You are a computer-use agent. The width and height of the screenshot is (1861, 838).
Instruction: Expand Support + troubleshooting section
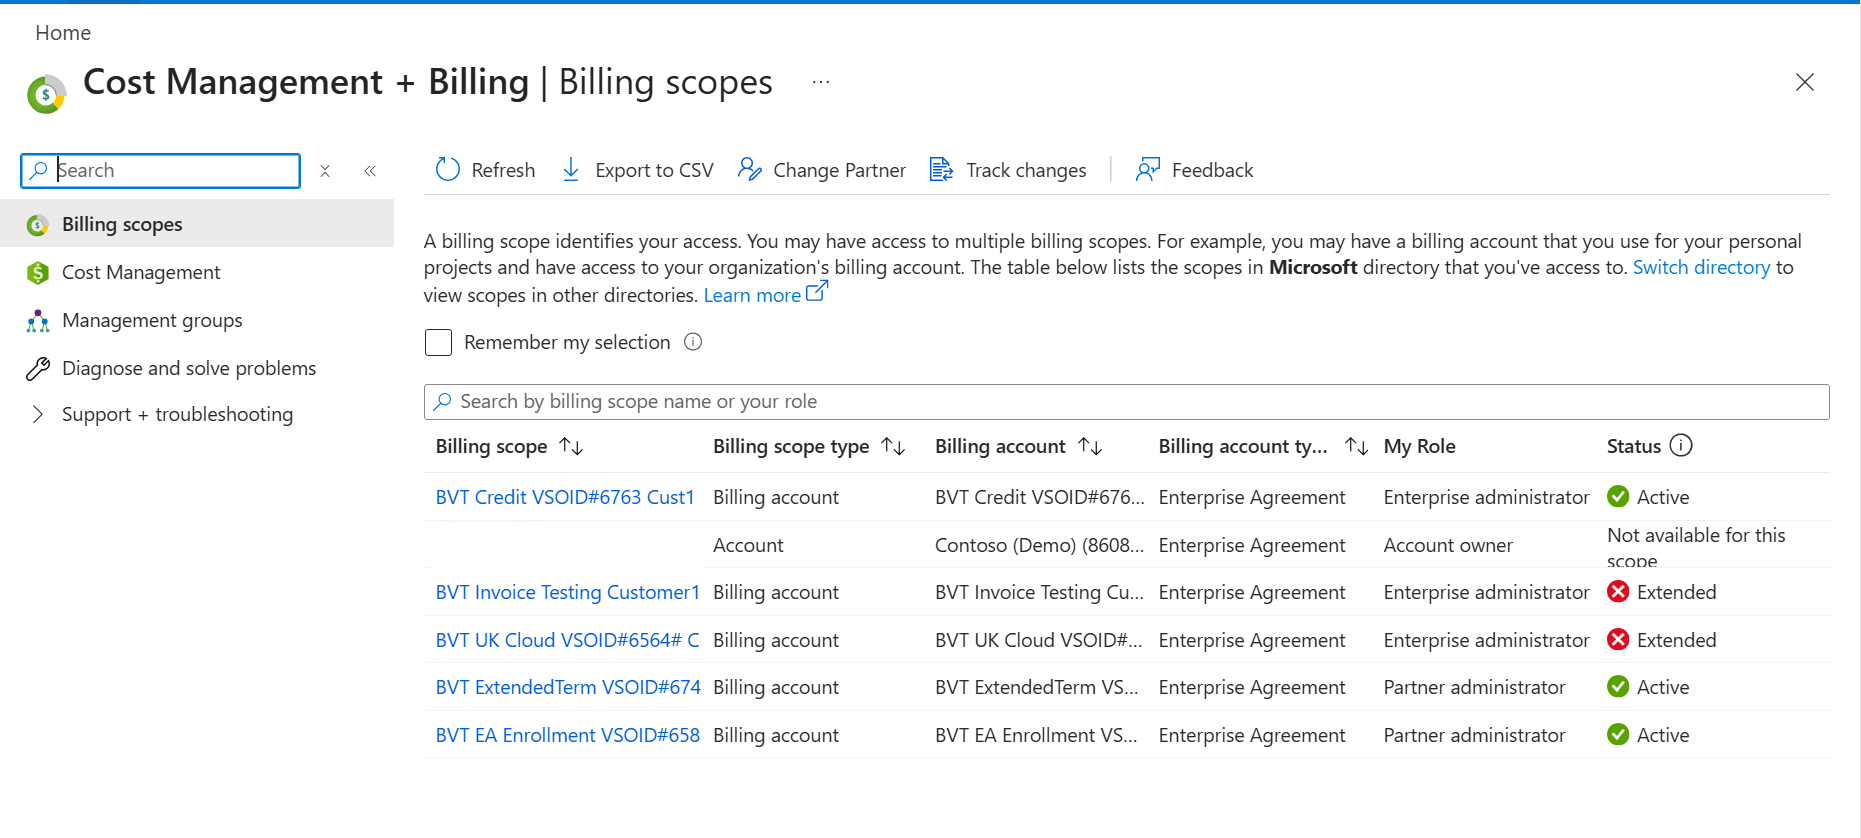(38, 414)
